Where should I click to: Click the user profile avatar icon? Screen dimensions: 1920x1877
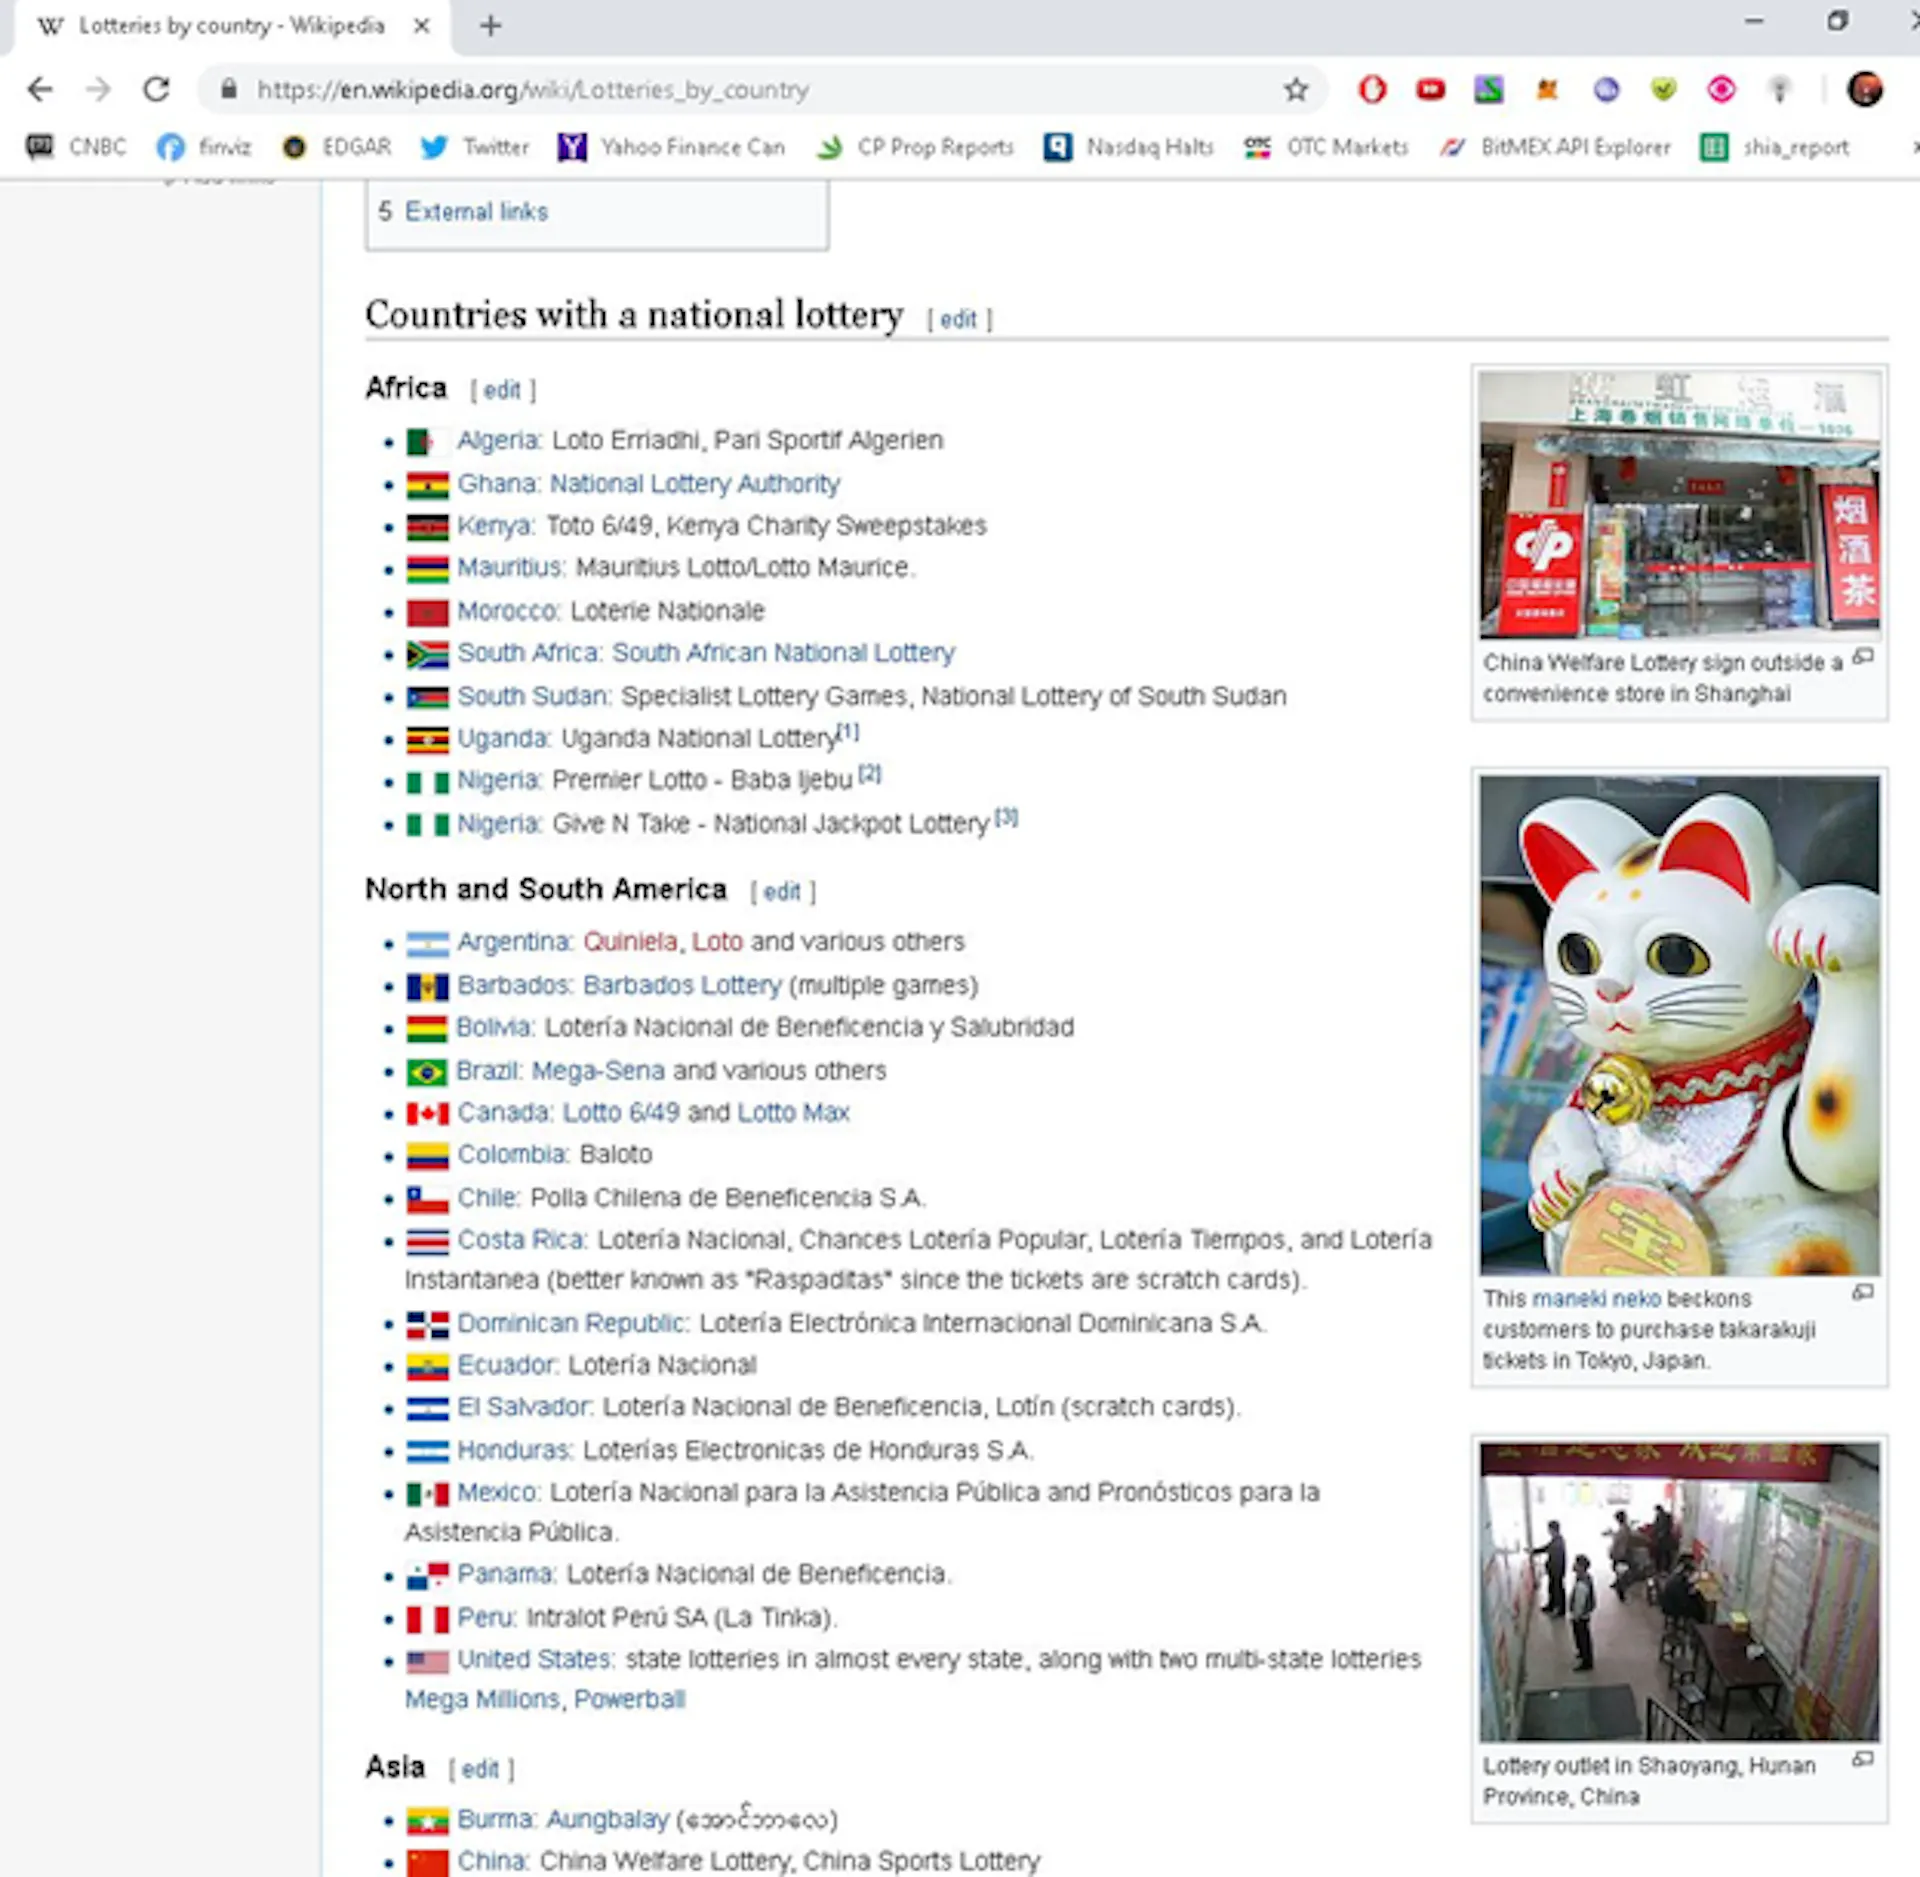(x=1864, y=90)
